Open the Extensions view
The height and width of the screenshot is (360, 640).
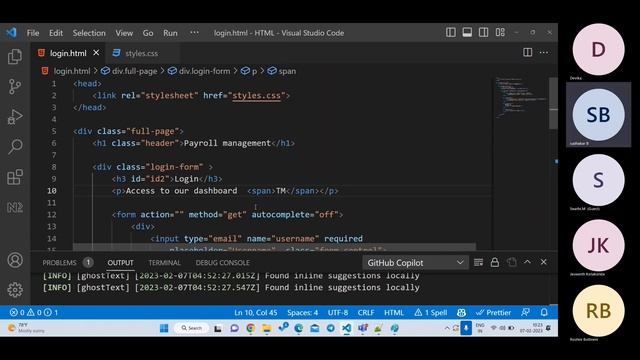pos(15,177)
